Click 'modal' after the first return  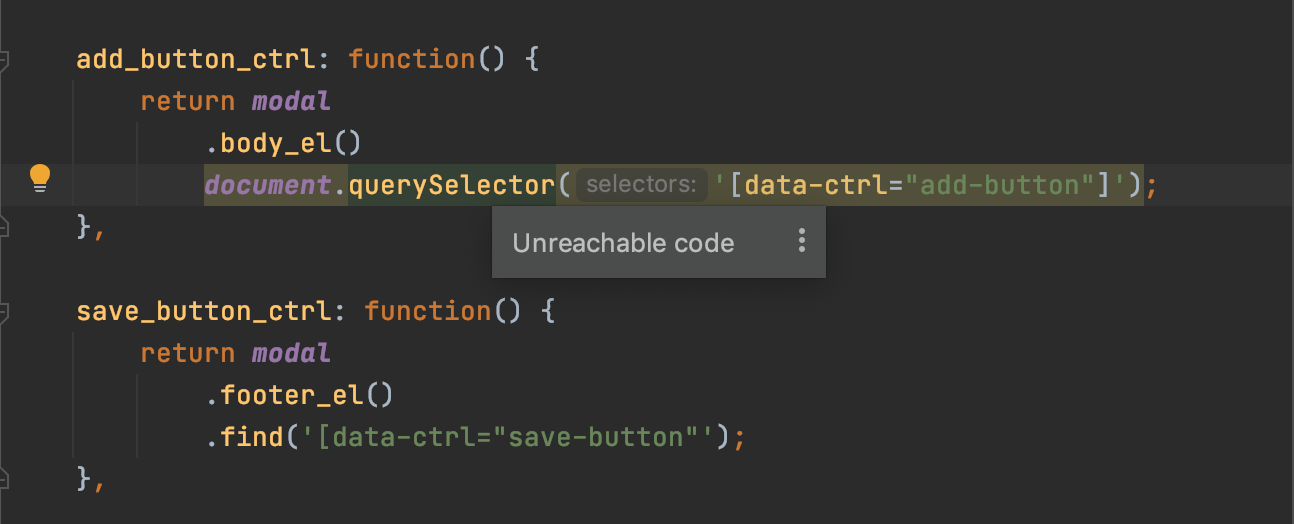pyautogui.click(x=291, y=101)
